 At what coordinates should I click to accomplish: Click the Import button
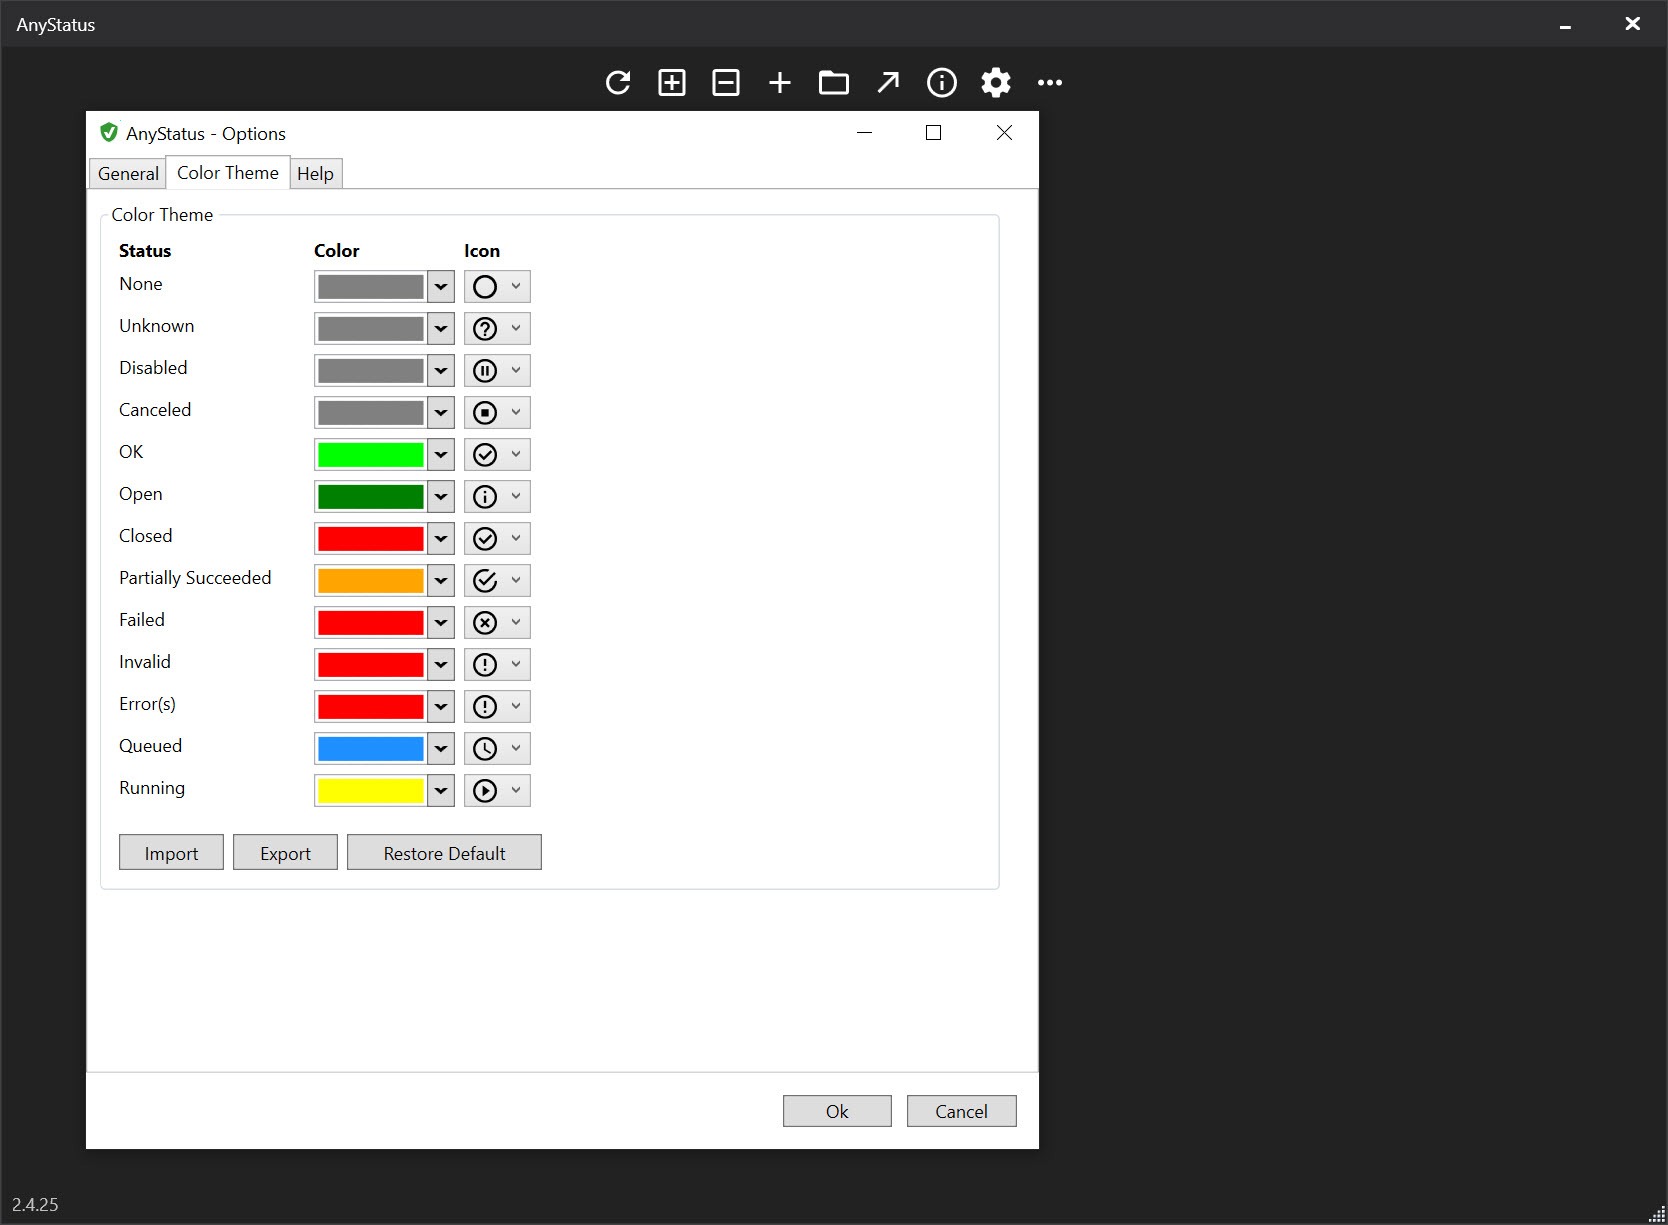(x=171, y=853)
